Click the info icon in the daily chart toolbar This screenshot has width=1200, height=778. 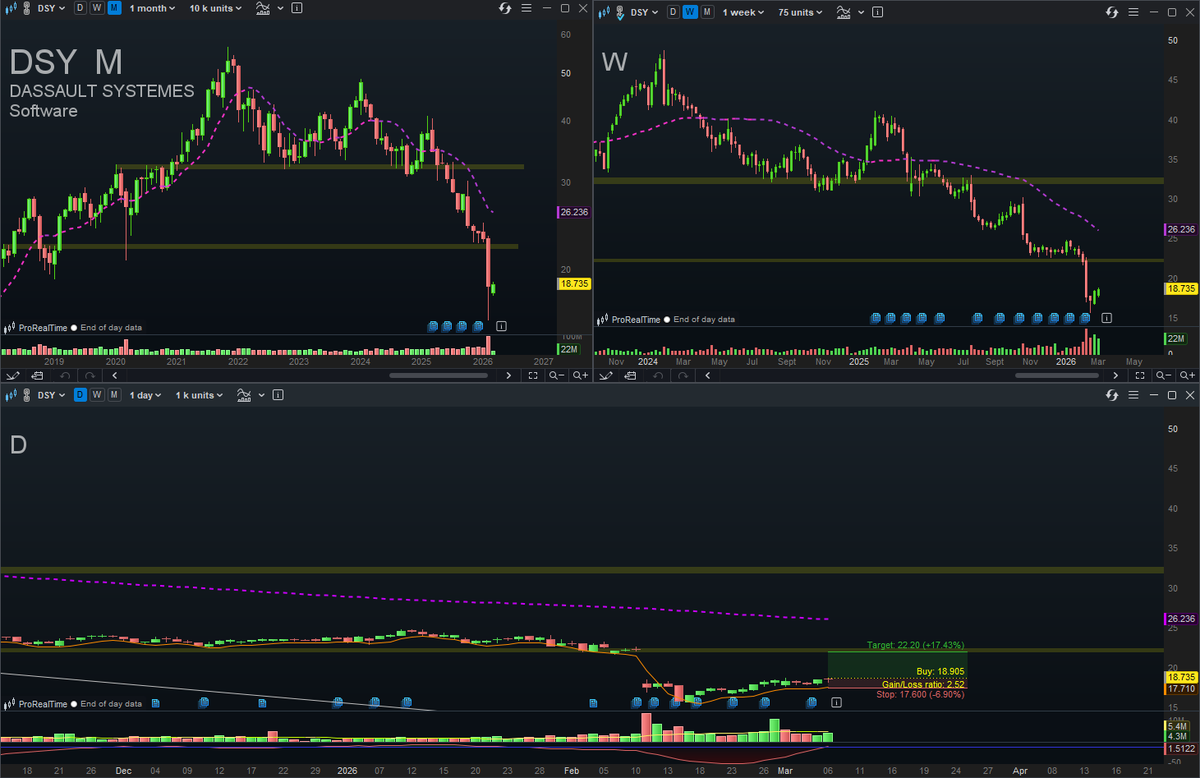click(280, 395)
